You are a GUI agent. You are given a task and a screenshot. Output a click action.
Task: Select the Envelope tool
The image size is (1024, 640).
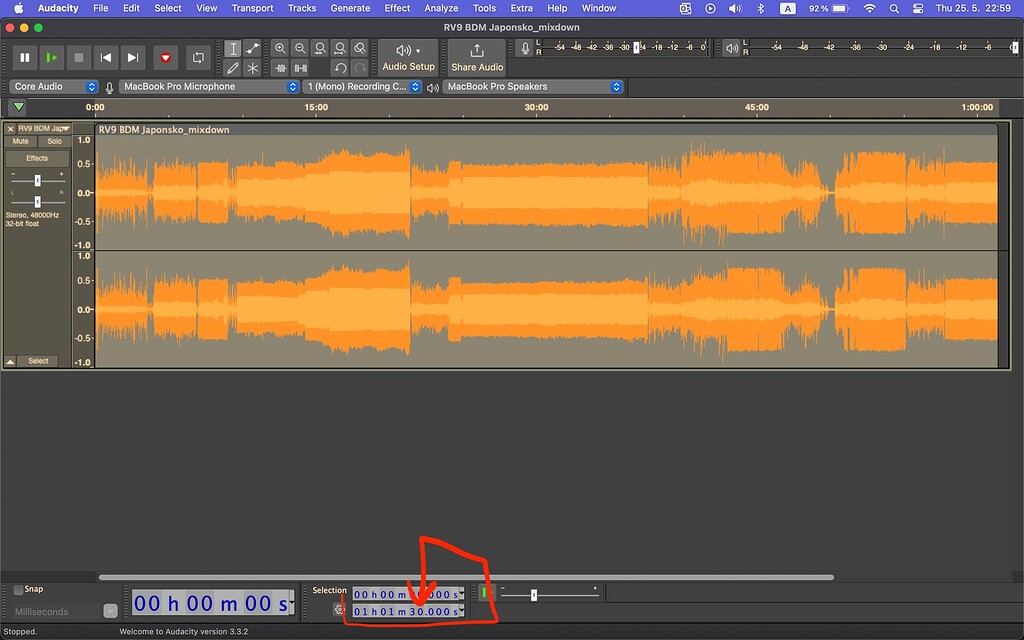[x=252, y=47]
